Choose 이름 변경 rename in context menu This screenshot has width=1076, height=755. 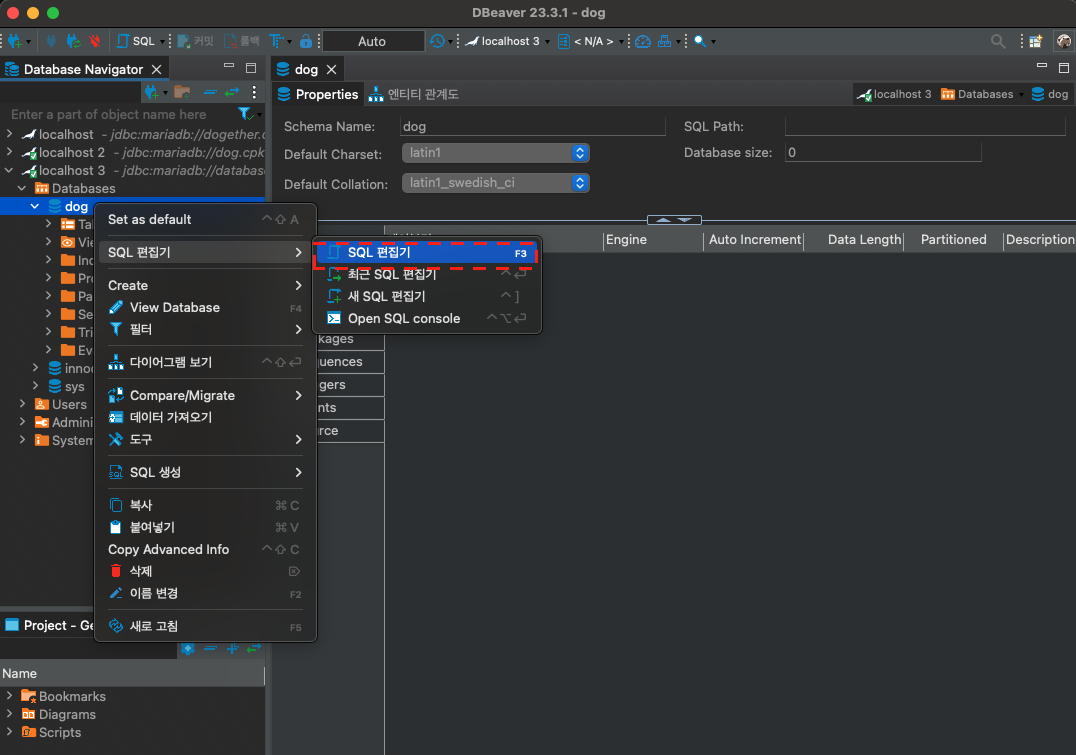click(x=205, y=593)
